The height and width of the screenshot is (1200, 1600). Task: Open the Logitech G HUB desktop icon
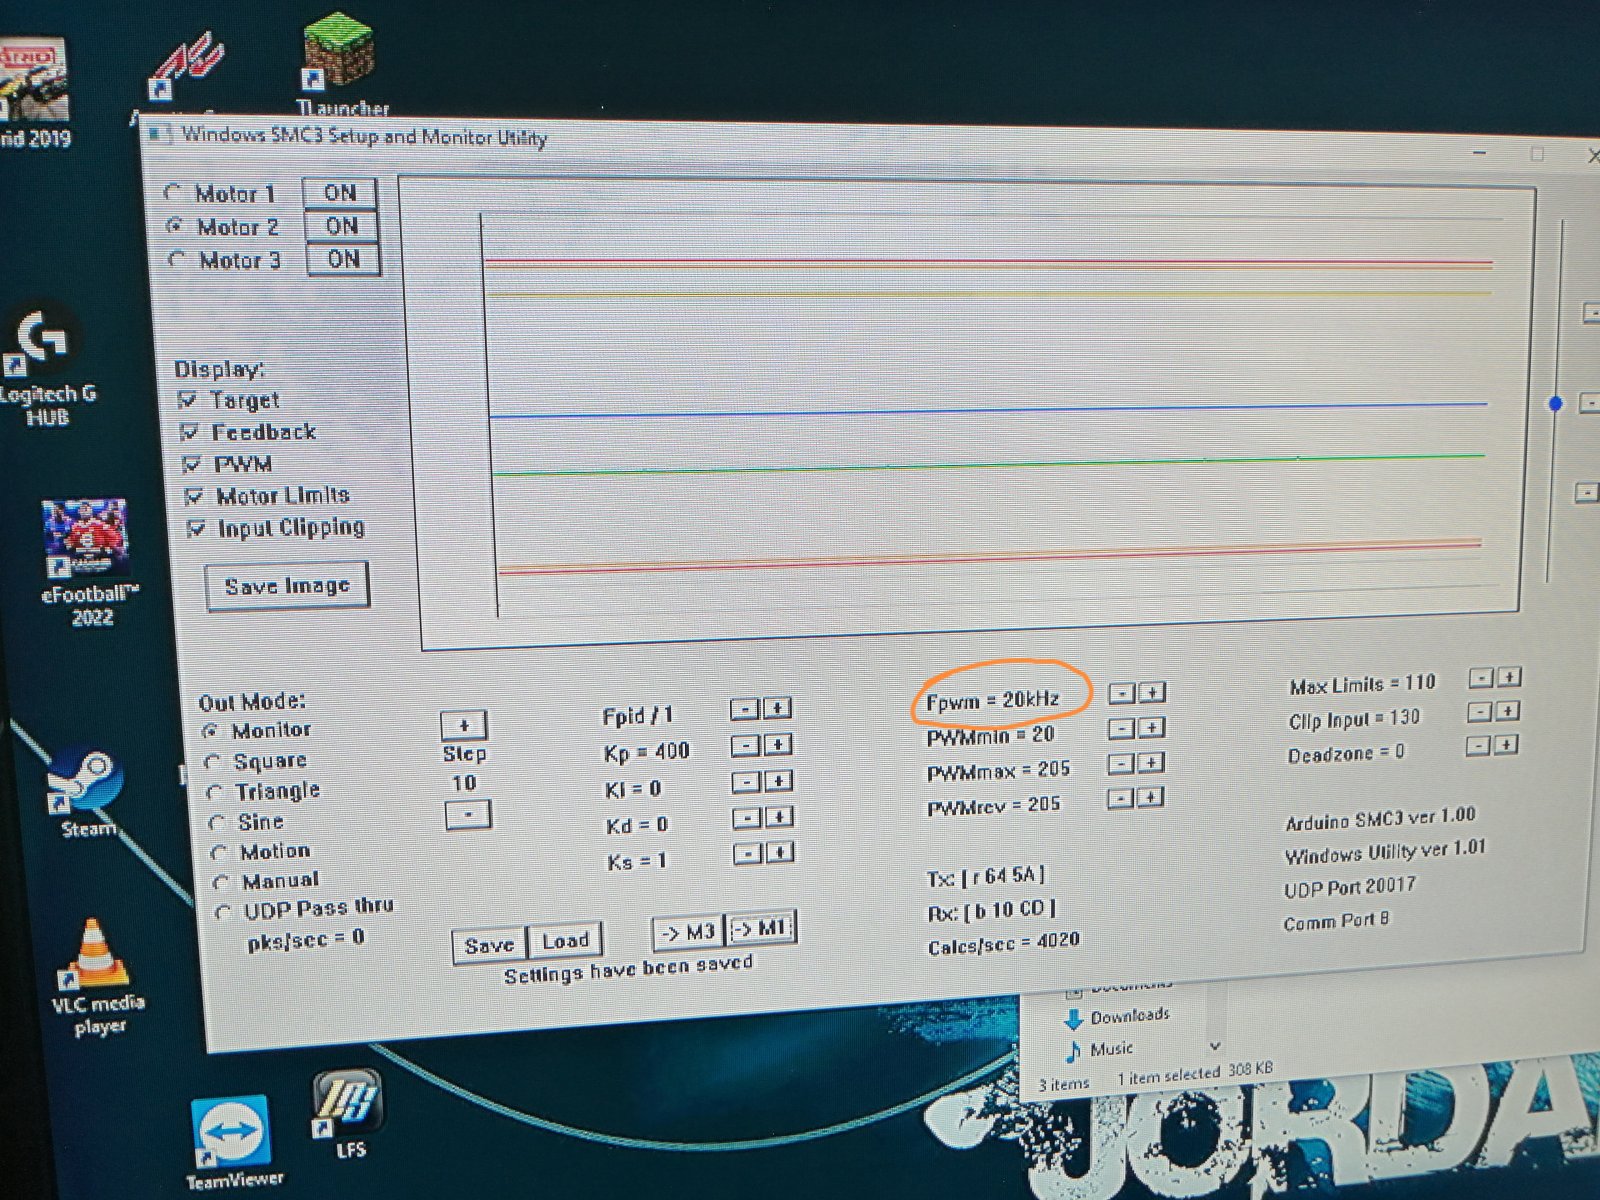point(45,368)
